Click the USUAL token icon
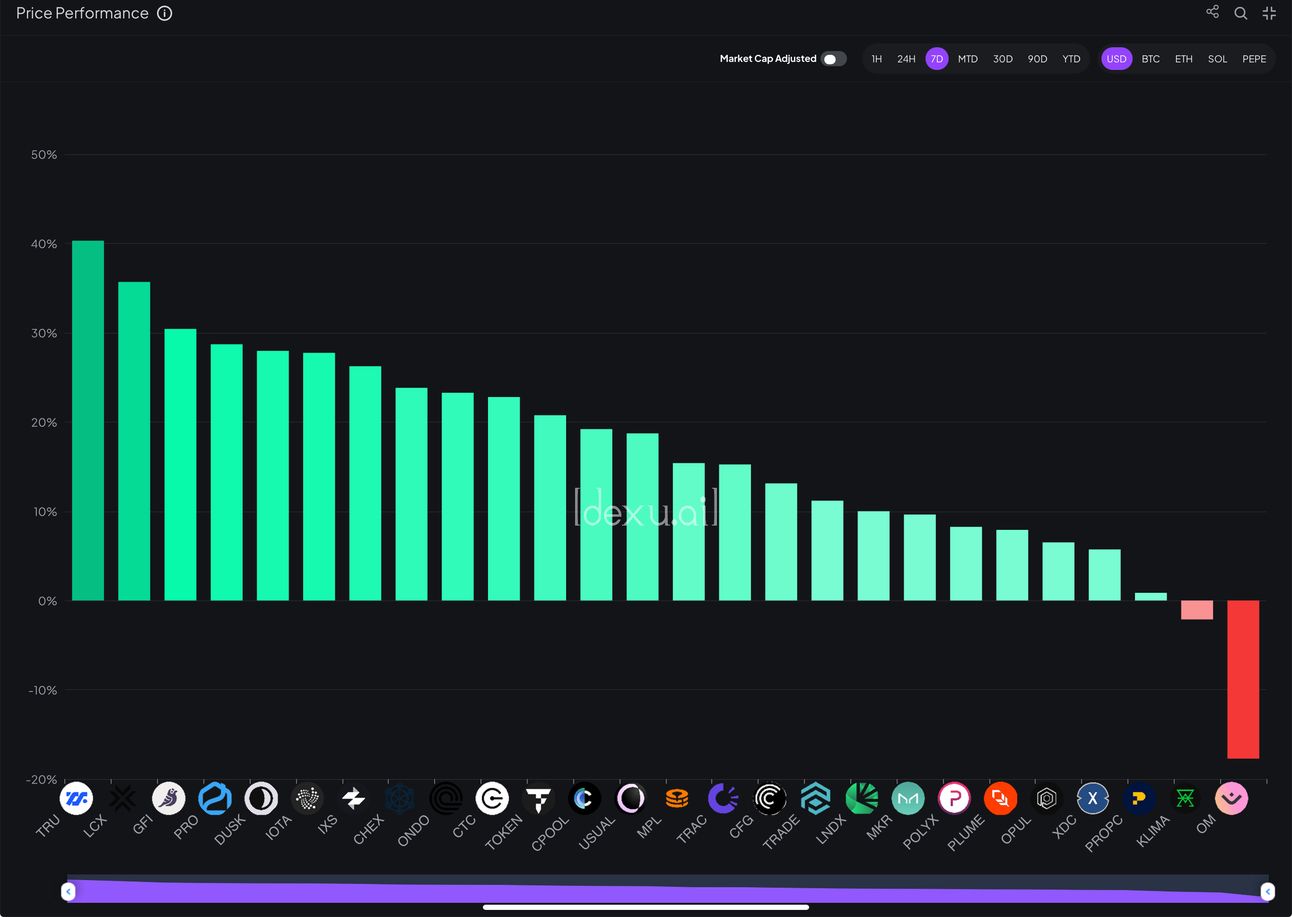 click(631, 798)
